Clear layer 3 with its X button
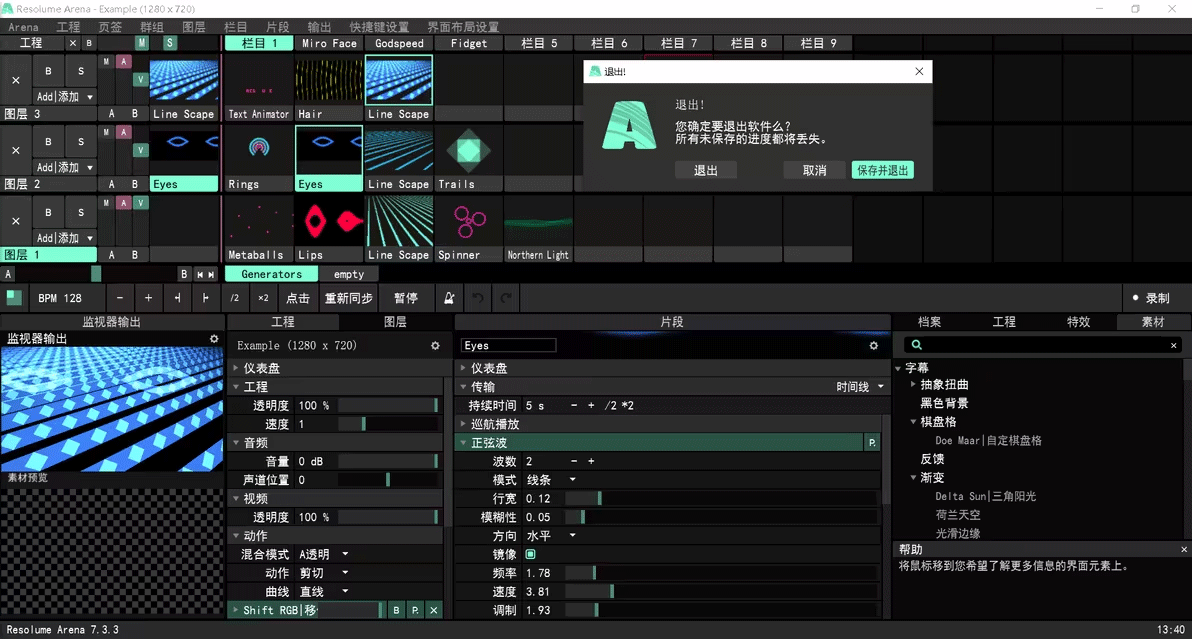 tap(15, 80)
